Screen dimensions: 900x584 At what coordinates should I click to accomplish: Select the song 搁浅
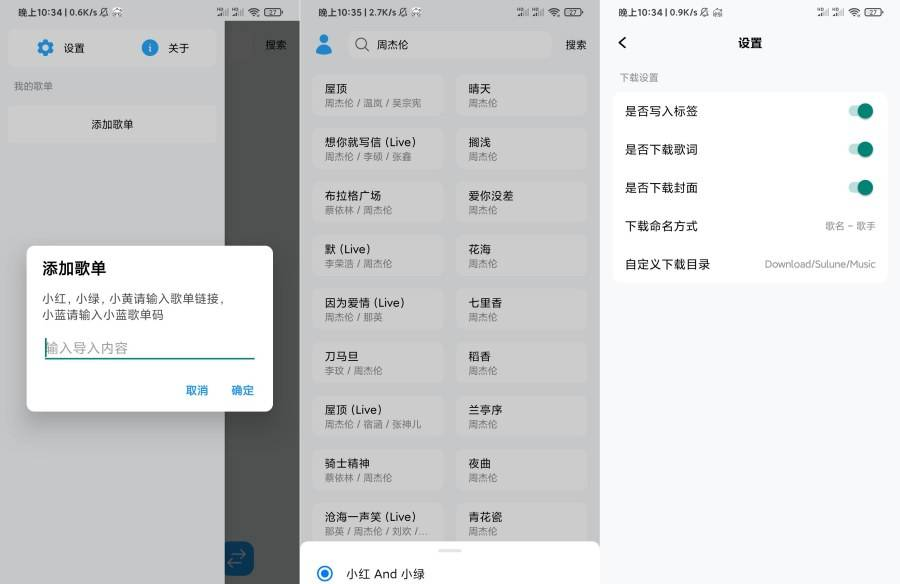521,149
